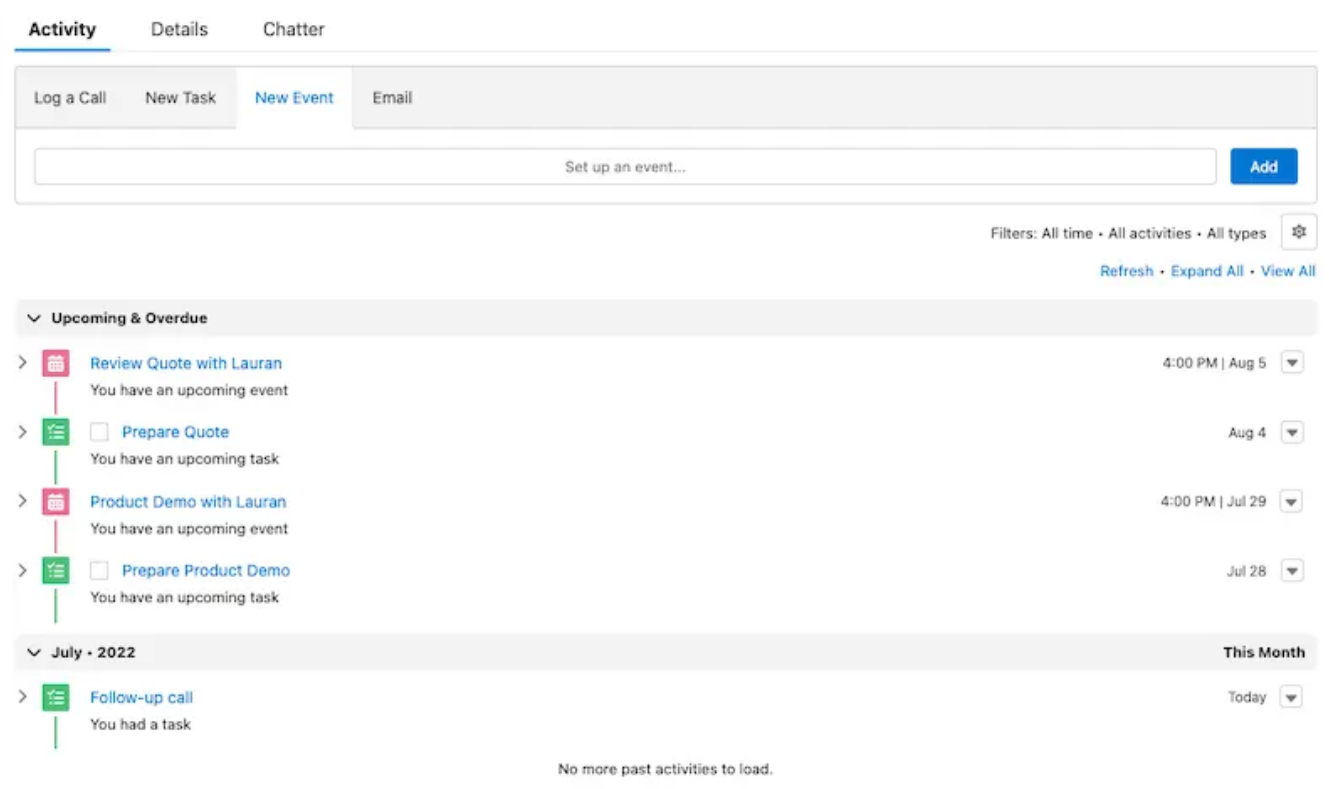This screenshot has width=1329, height=789.
Task: Click the Add button to create event
Action: (x=1263, y=166)
